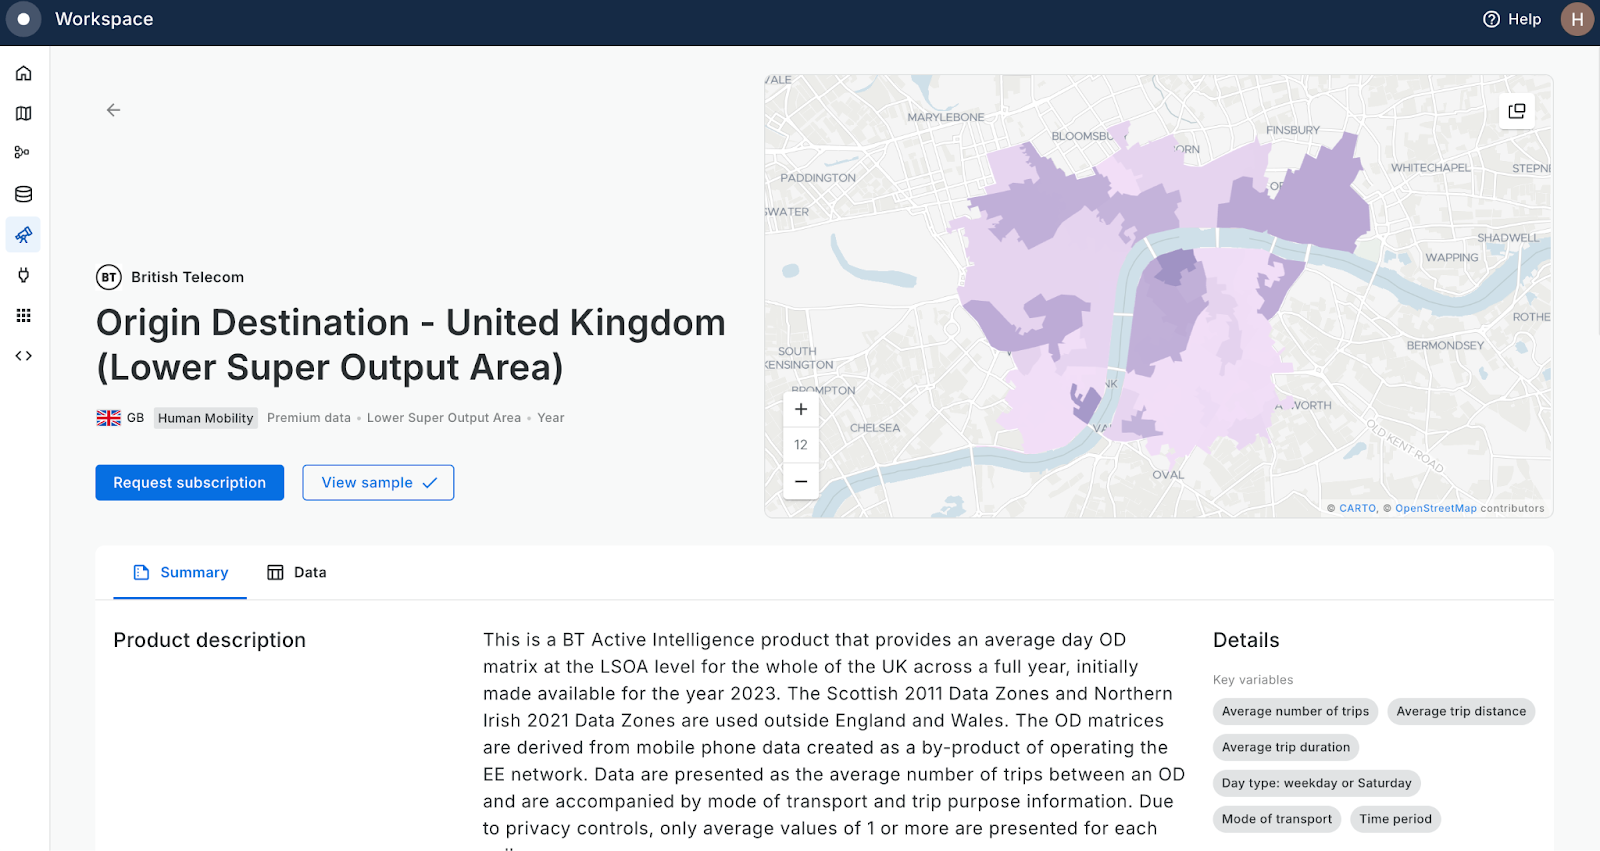The width and height of the screenshot is (1600, 851).
Task: Open Connections via the plug icon
Action: (22, 275)
